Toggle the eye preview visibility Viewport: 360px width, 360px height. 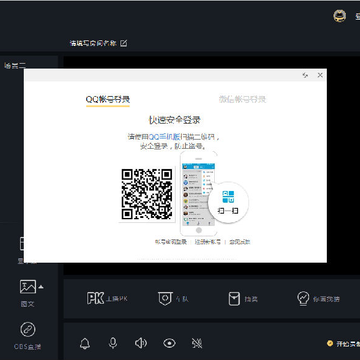point(169,343)
